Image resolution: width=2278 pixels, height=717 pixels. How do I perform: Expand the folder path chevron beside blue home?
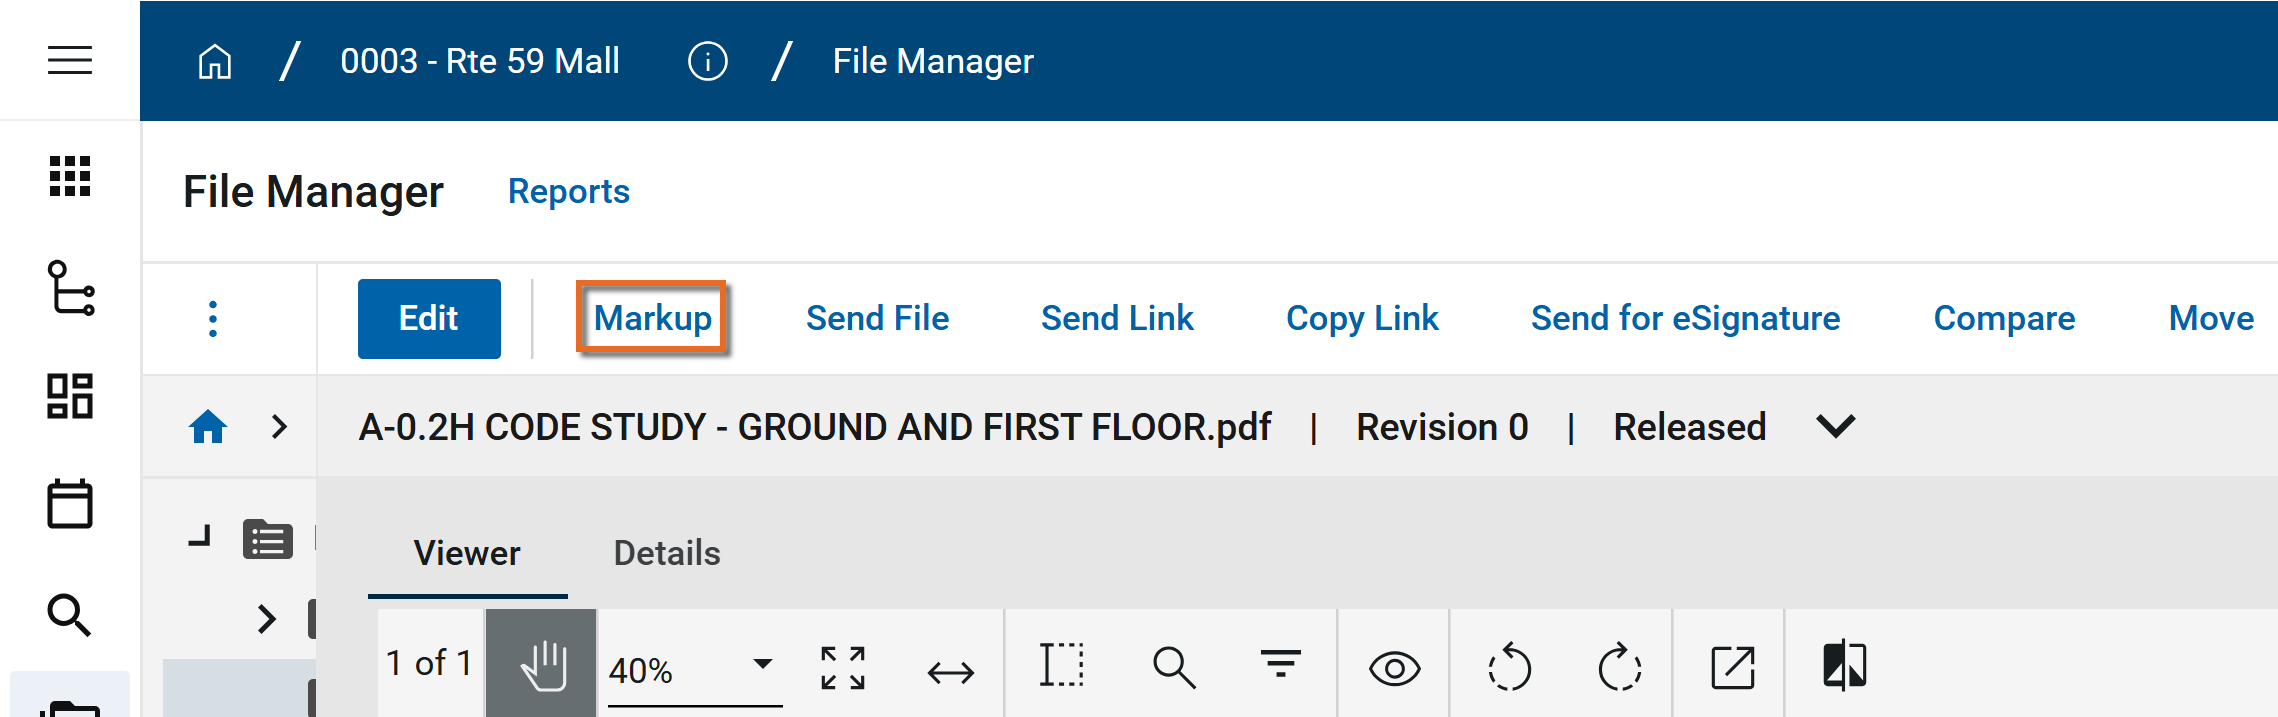point(280,427)
